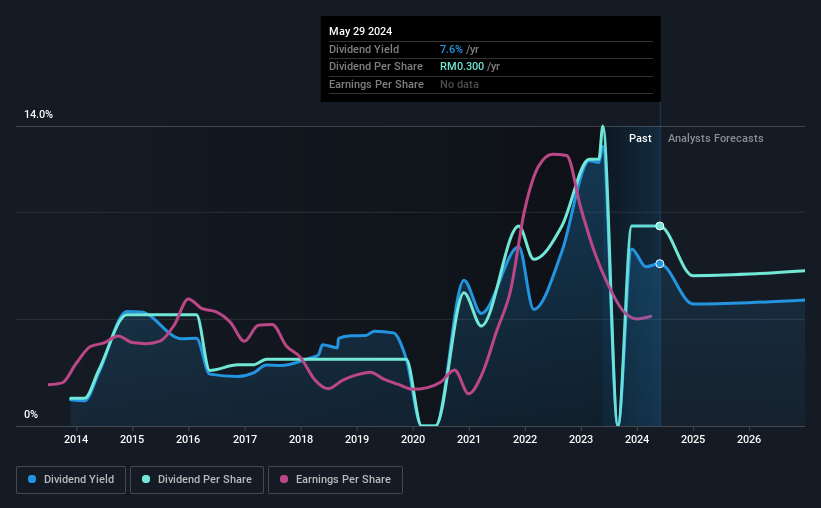
Task: Click the Analysts Forecasts label
Action: pyautogui.click(x=715, y=138)
